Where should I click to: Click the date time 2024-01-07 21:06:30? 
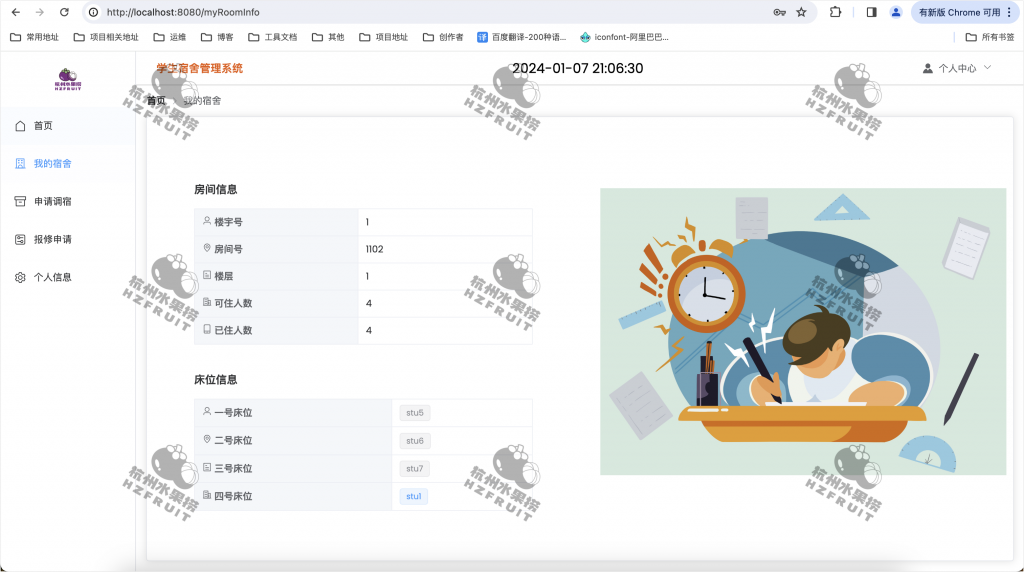pos(577,69)
